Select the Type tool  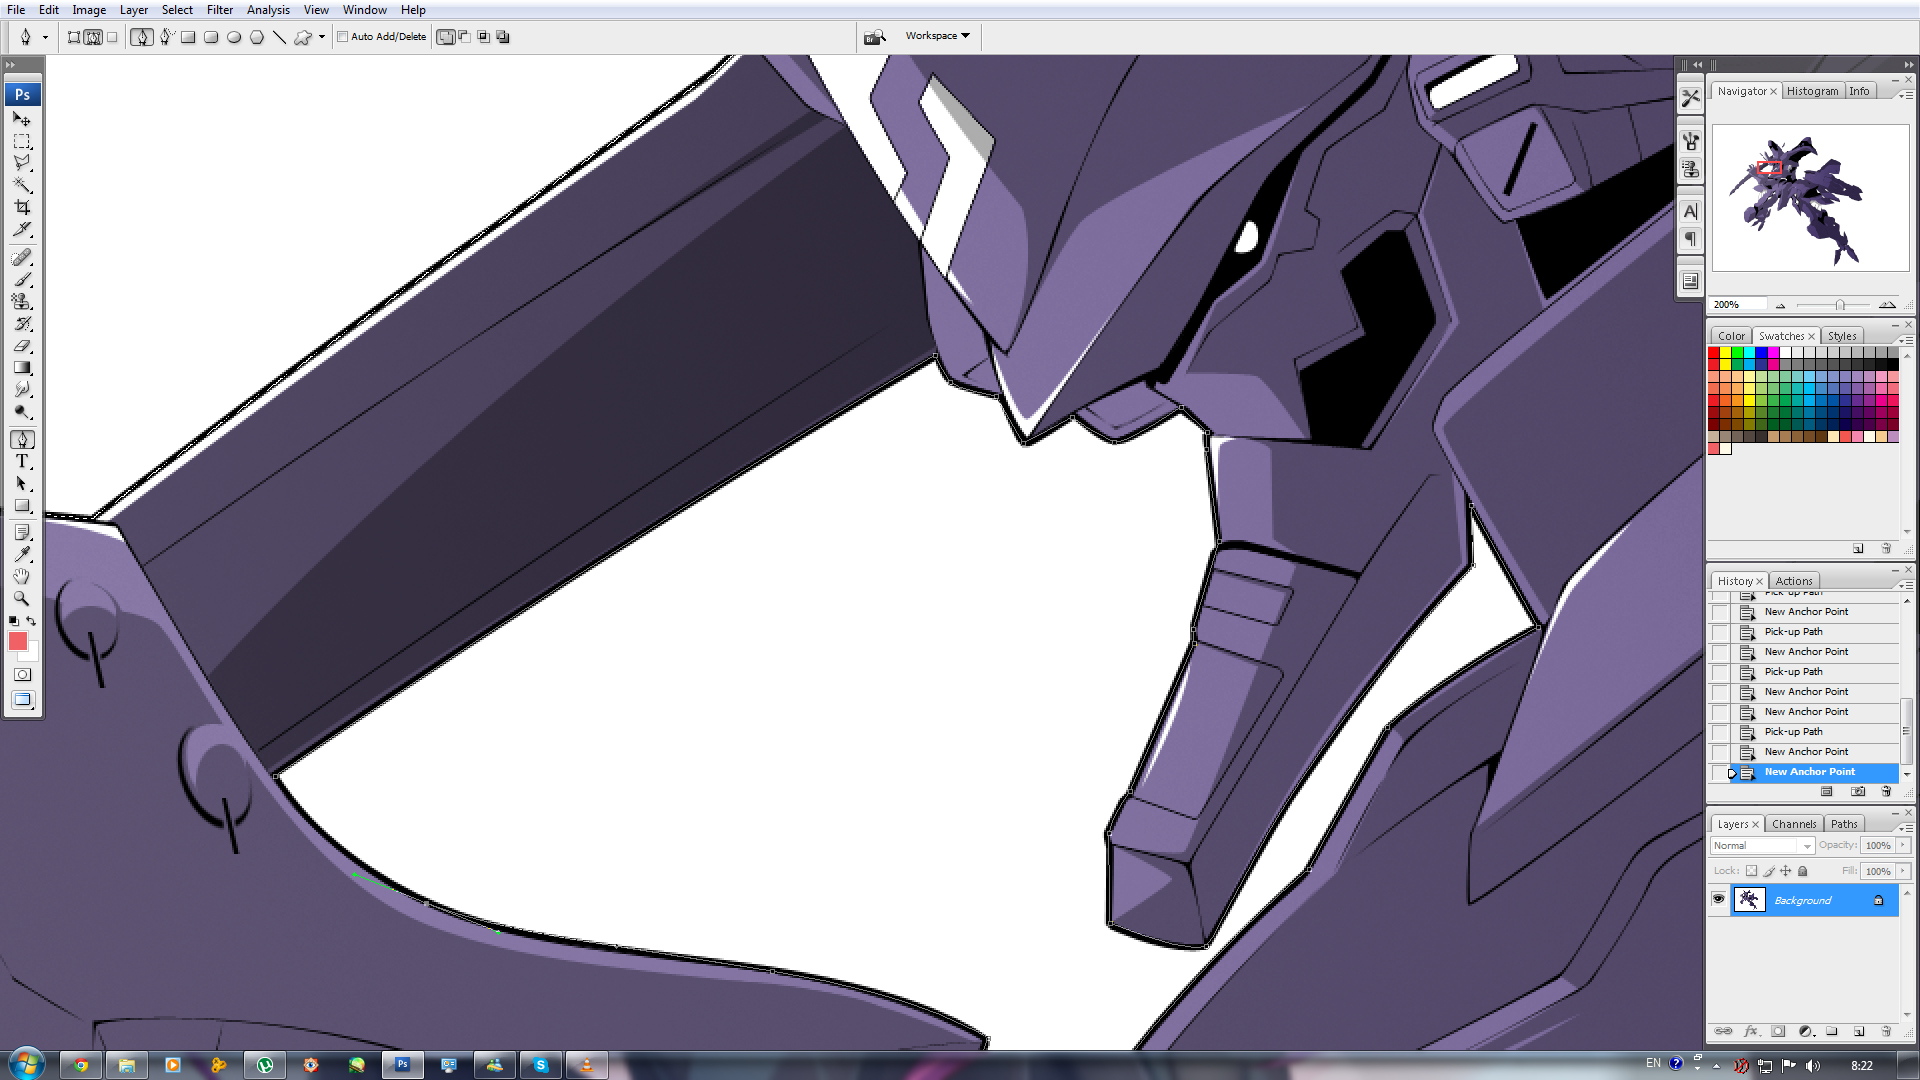coord(22,461)
